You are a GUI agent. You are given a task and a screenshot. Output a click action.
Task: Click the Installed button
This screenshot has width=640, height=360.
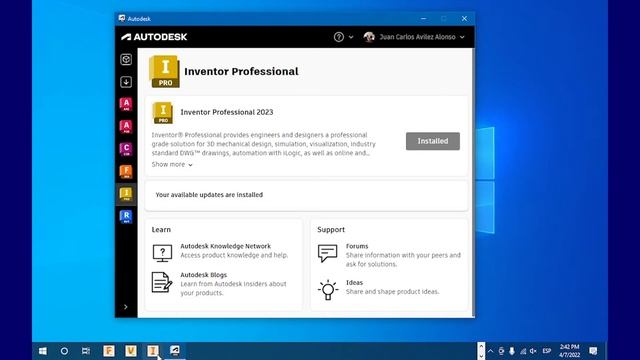tap(433, 141)
